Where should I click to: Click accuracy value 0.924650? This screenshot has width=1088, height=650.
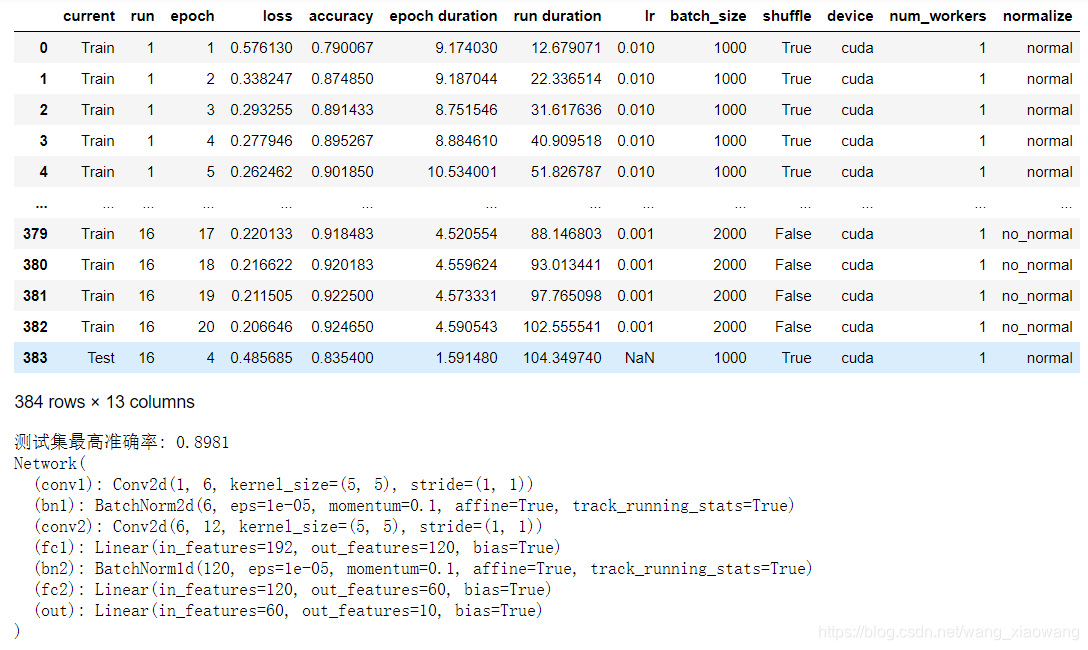342,327
